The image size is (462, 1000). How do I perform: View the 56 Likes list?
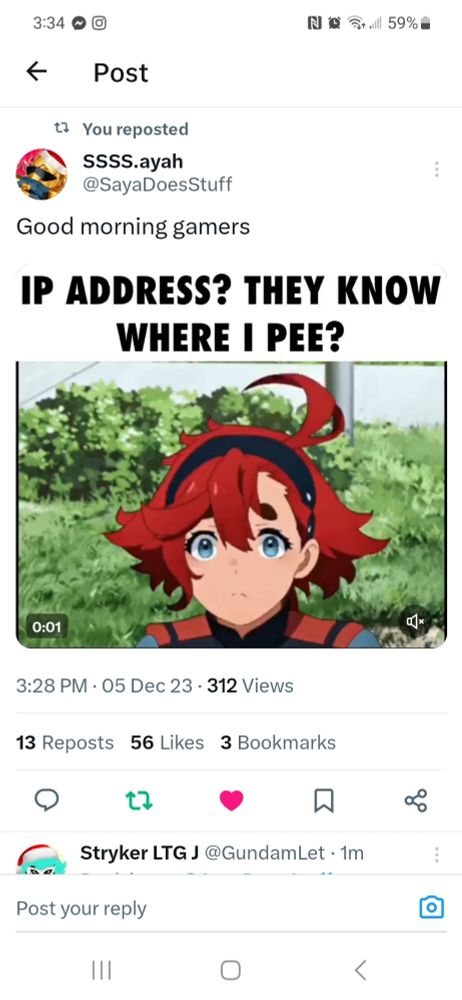point(167,742)
